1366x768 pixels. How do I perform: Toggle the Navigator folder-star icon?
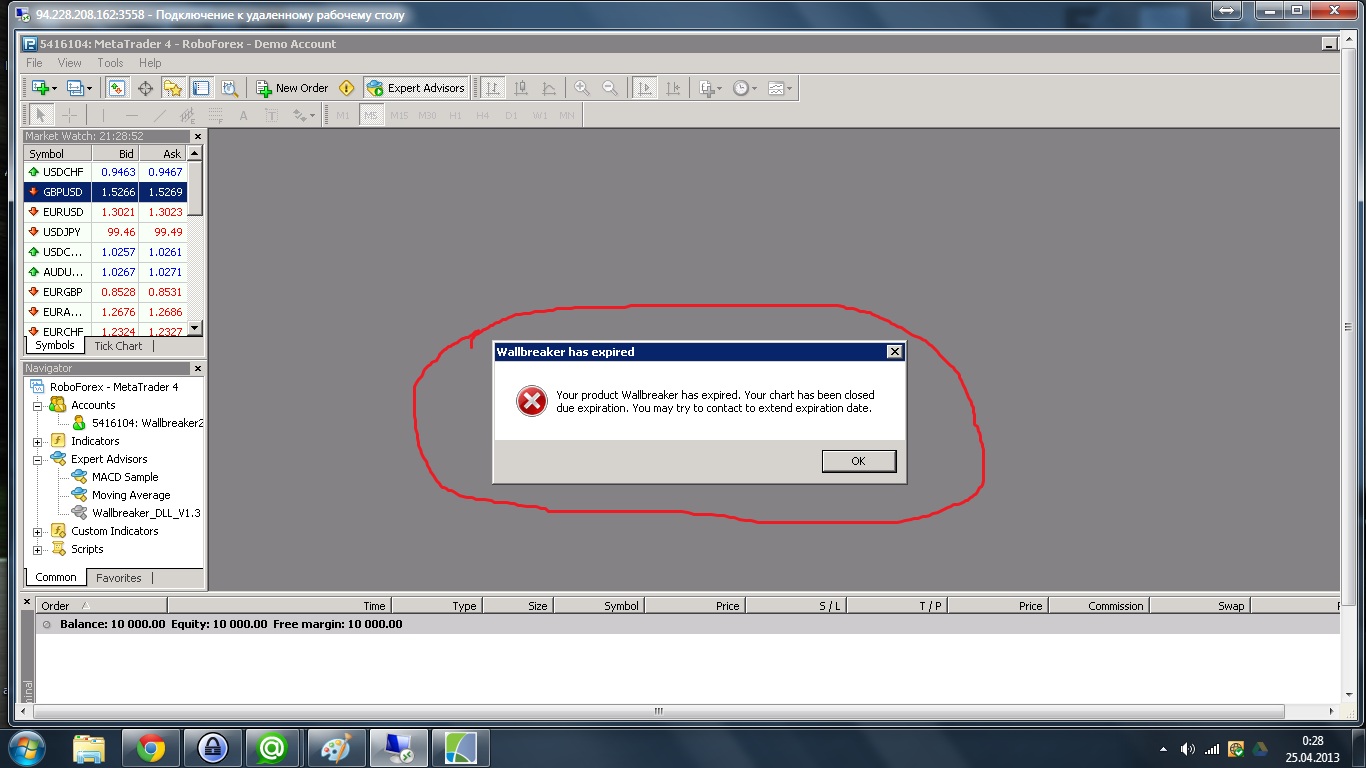pyautogui.click(x=173, y=88)
